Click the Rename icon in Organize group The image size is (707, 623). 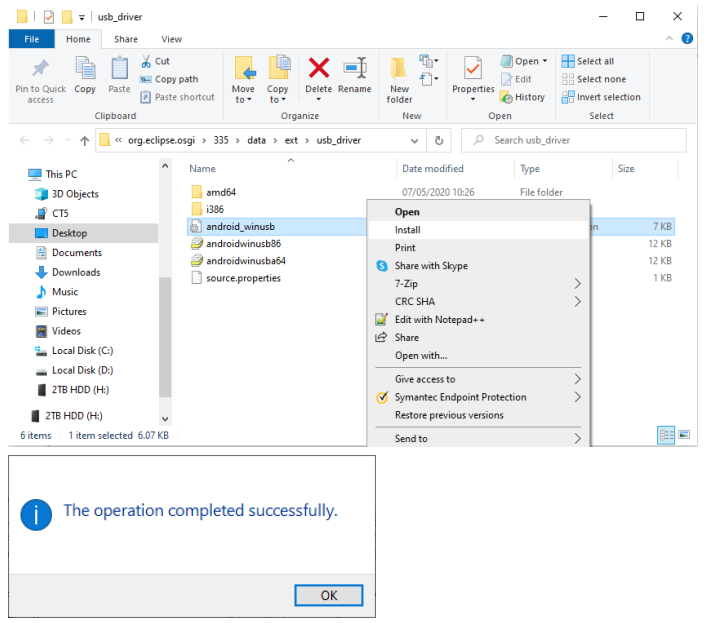coord(354,69)
